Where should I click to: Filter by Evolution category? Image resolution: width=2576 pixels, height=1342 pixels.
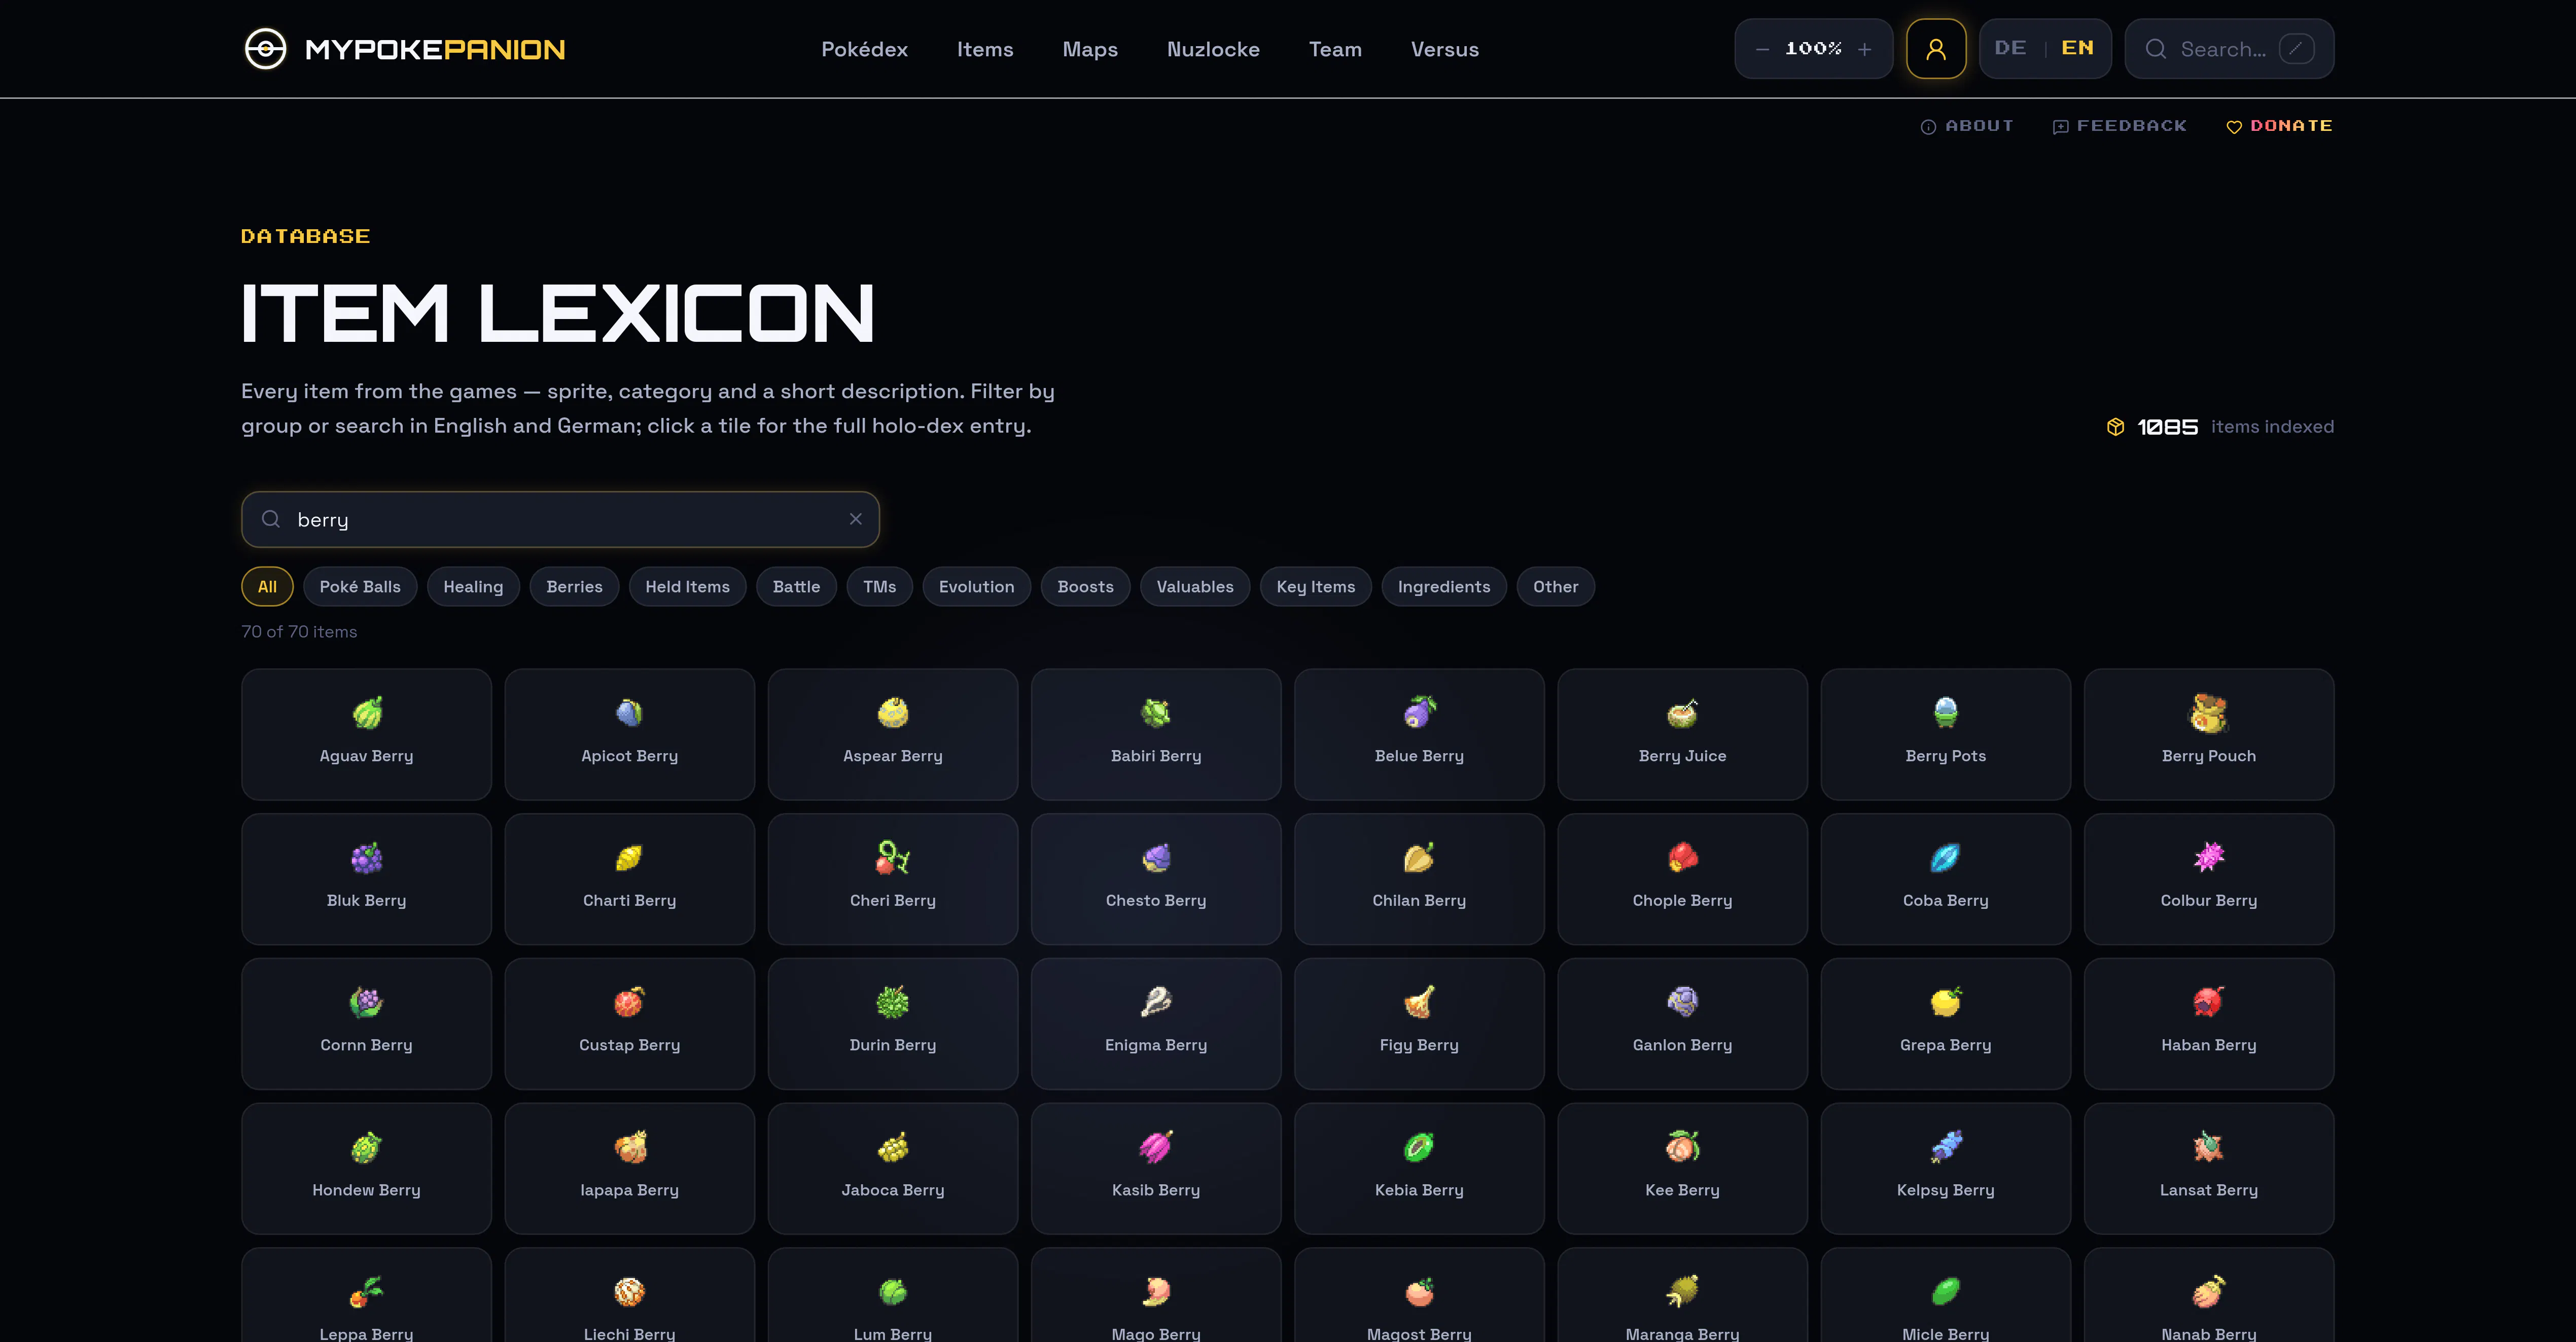point(977,587)
